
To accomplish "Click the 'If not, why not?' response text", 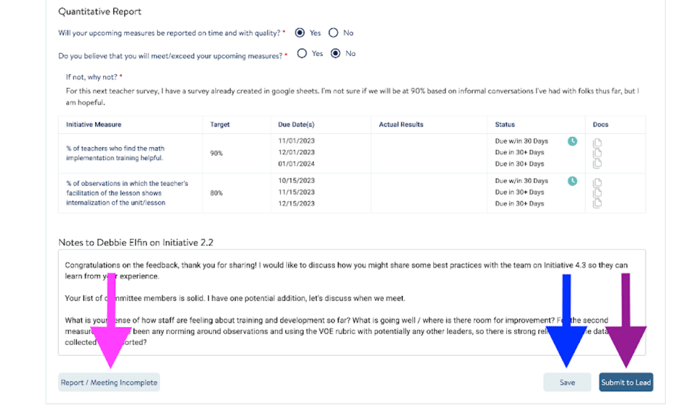I will click(350, 96).
